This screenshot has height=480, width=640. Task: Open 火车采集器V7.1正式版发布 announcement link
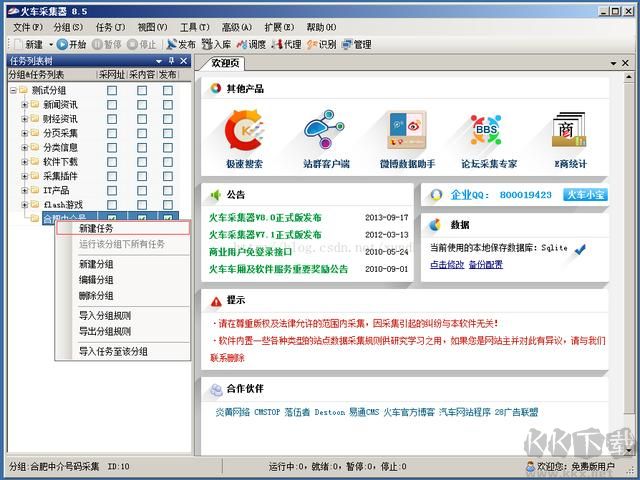tap(265, 235)
